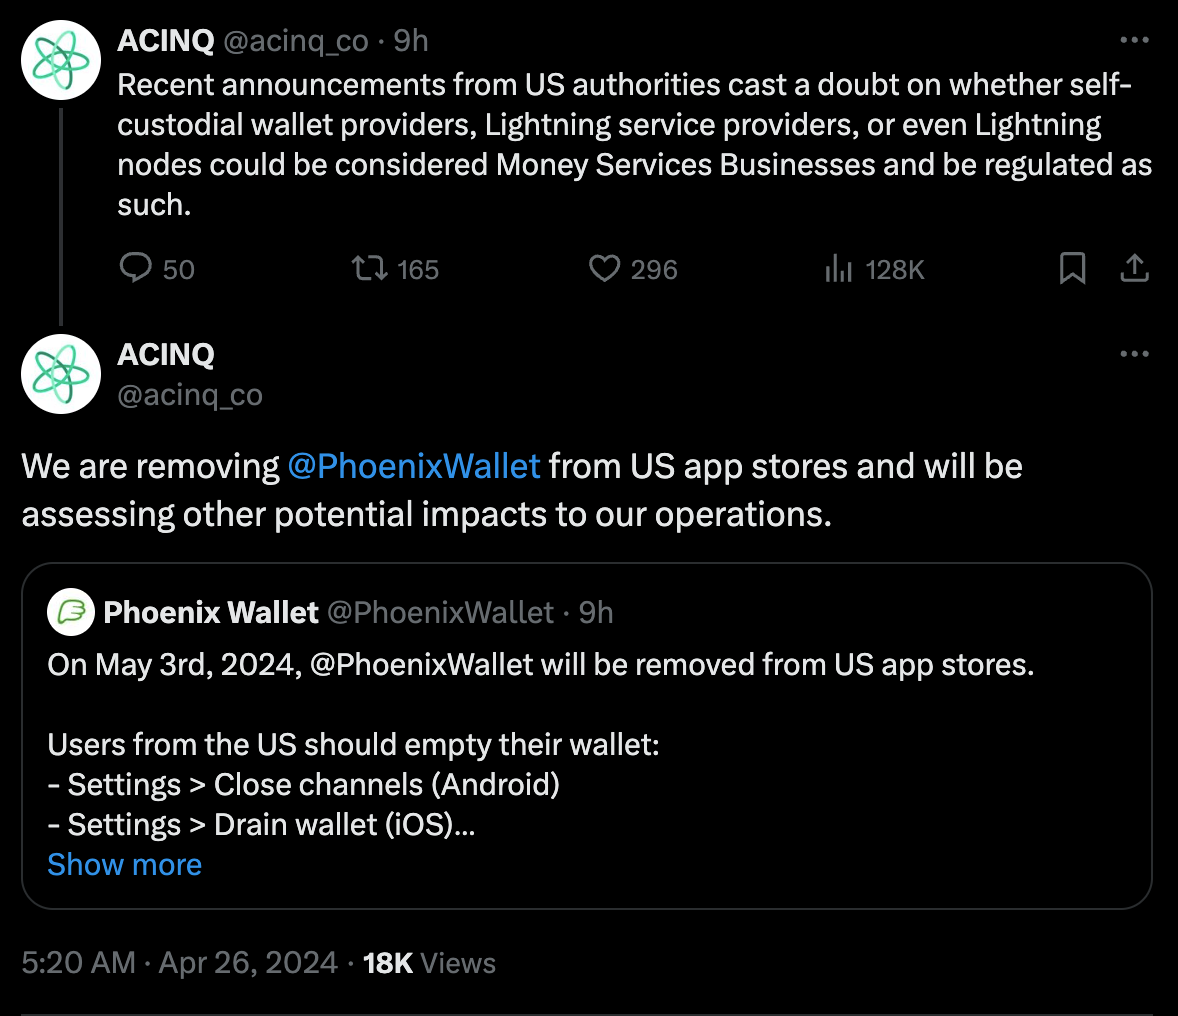This screenshot has width=1178, height=1016.
Task: Click ACINQ avatar on first tweet
Action: pos(61,61)
